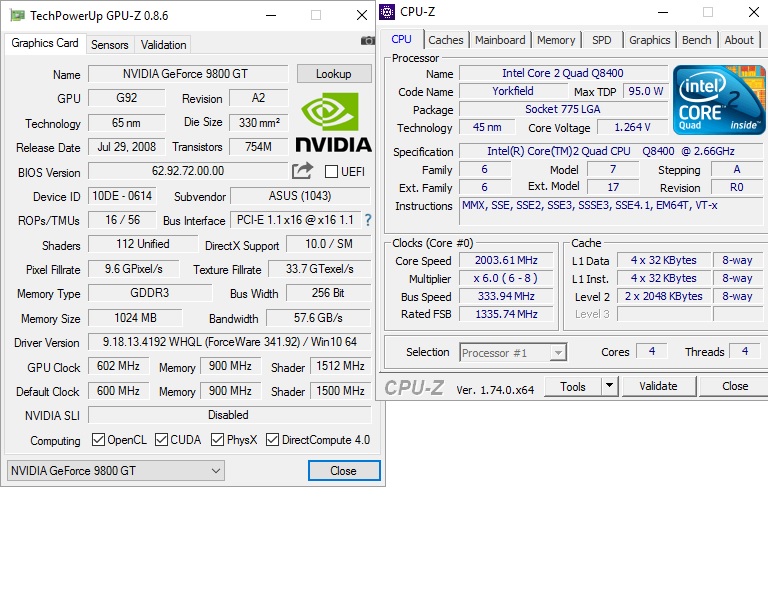Open the About tab in CPU-Z
This screenshot has height=614, width=768.
(x=739, y=40)
